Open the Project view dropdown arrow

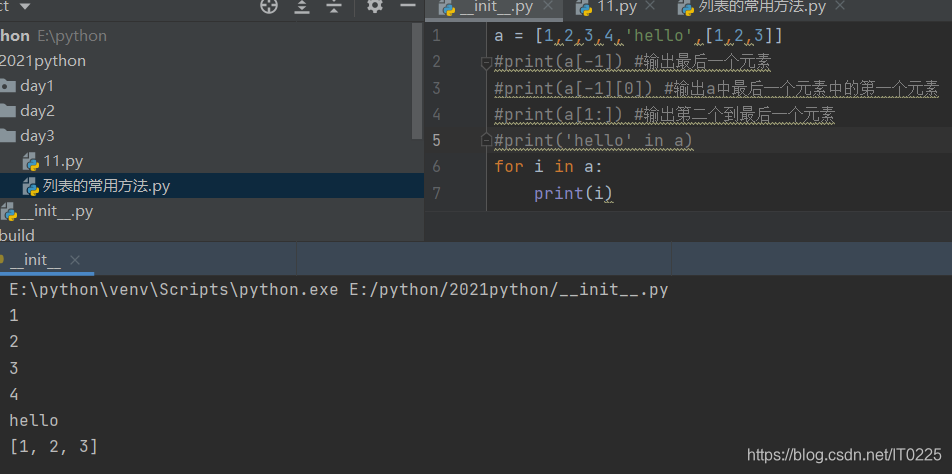pyautogui.click(x=25, y=6)
